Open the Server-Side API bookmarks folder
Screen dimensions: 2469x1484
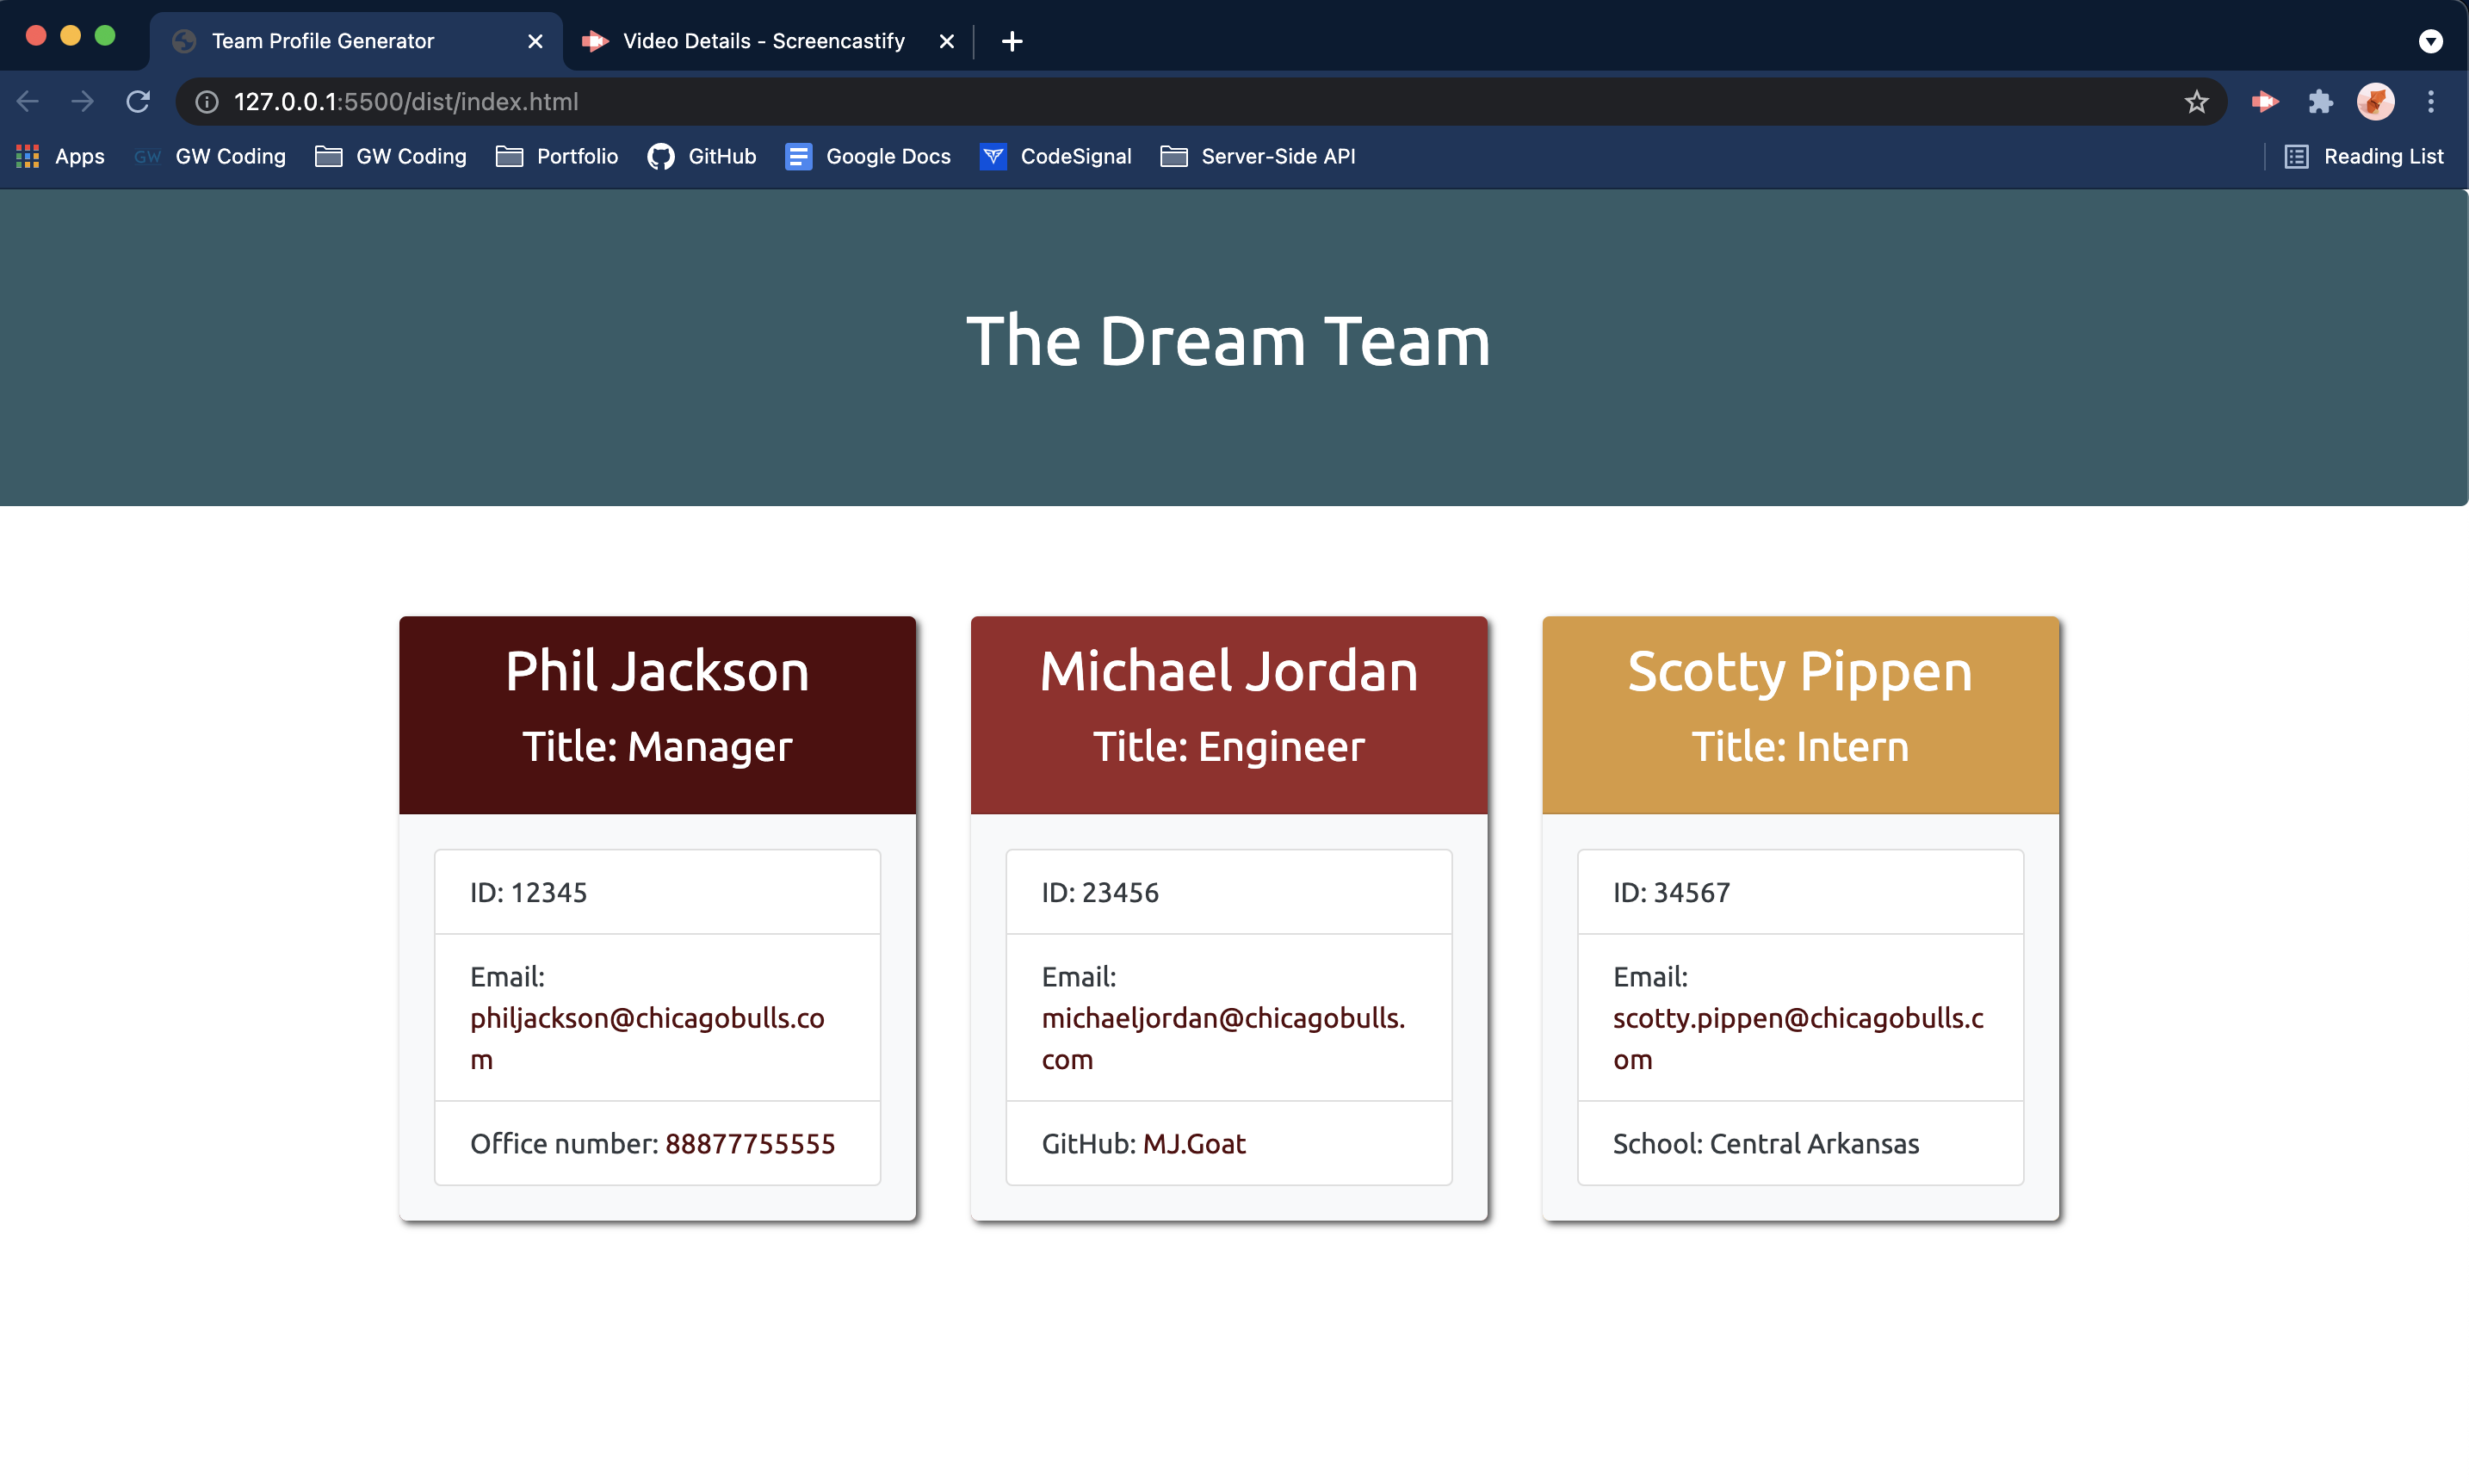click(x=1258, y=156)
